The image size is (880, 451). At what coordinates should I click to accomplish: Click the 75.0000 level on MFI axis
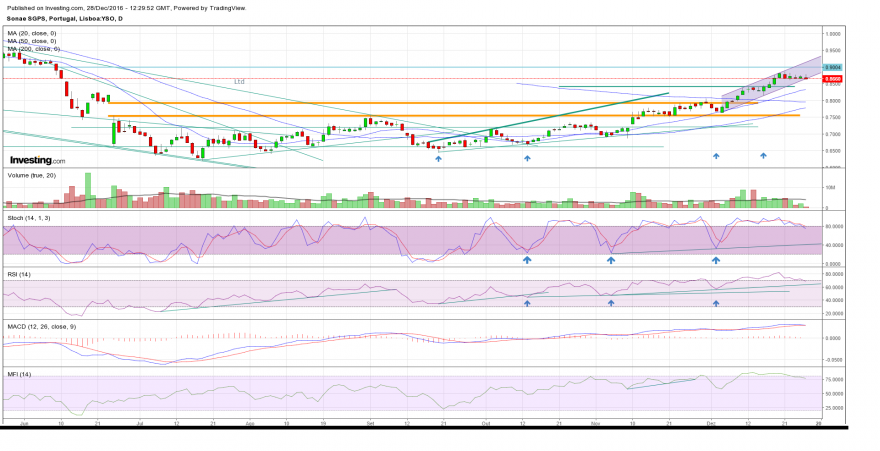[833, 380]
